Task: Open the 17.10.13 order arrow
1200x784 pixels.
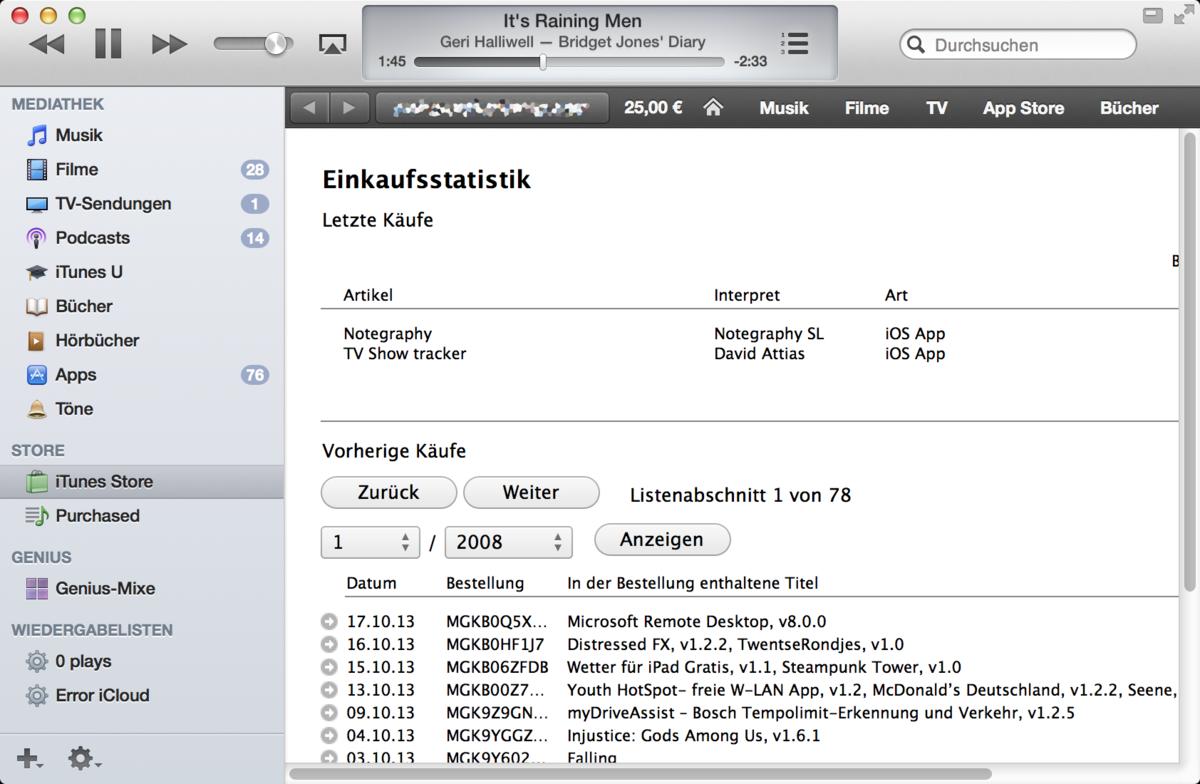Action: [x=329, y=622]
